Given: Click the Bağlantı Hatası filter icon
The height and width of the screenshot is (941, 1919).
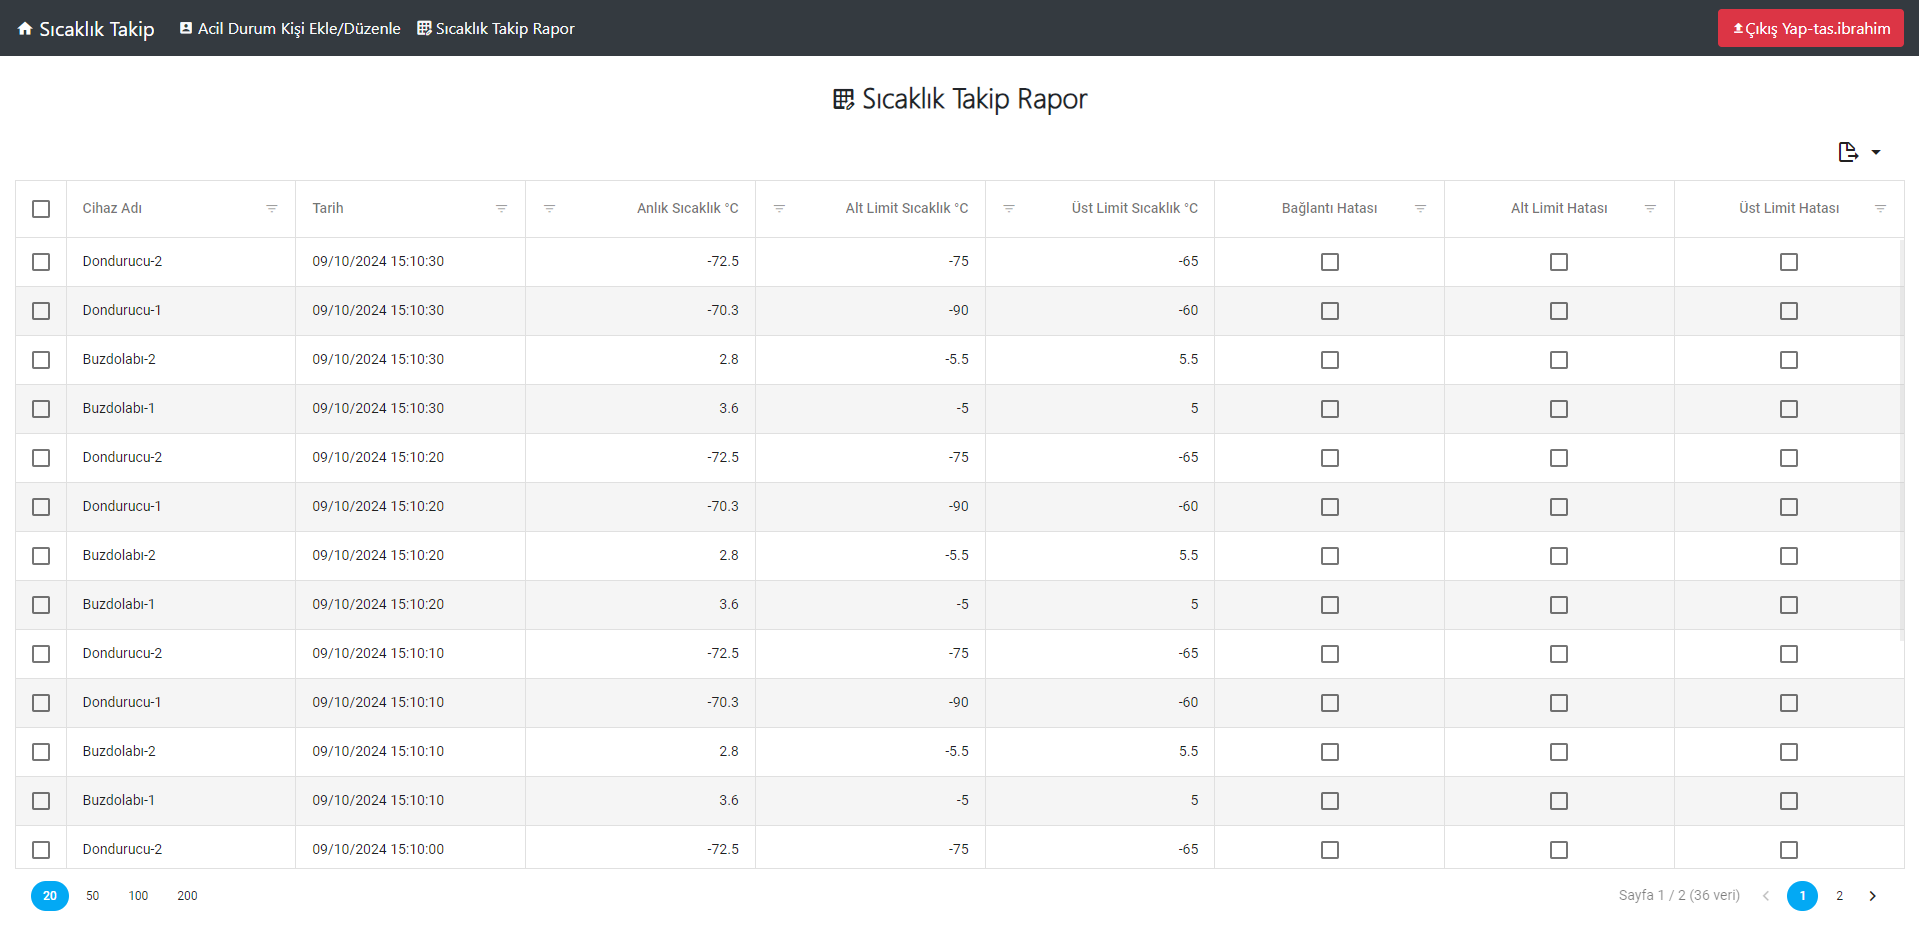Looking at the screenshot, I should click(x=1420, y=208).
